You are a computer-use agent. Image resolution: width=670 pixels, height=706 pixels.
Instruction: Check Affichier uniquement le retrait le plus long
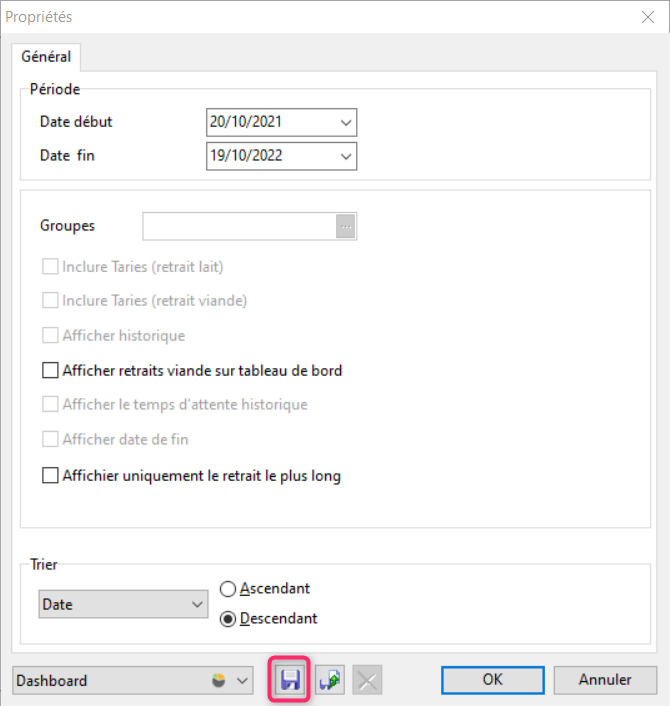[50, 476]
